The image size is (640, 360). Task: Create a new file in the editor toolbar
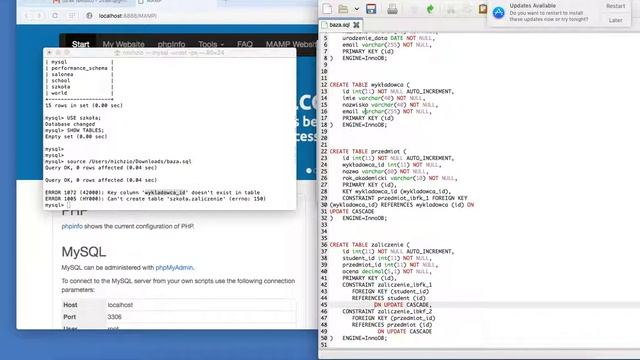(327, 9)
